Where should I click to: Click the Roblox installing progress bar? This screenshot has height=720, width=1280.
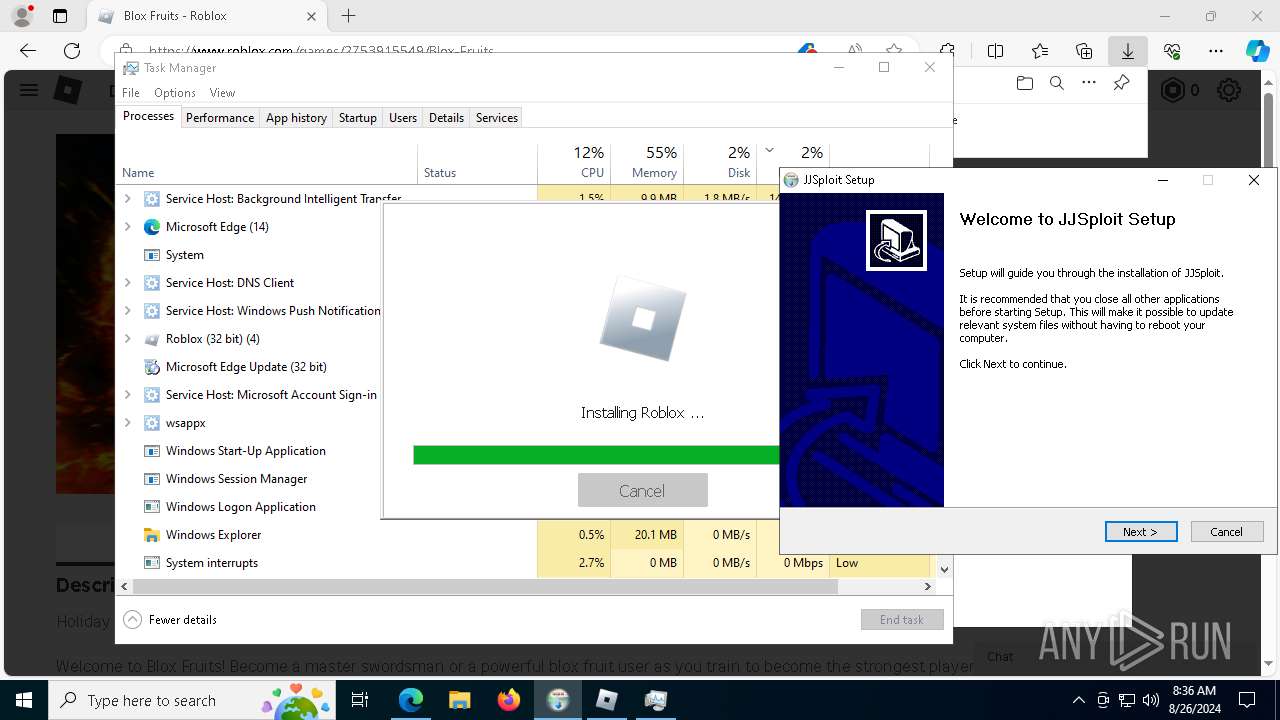point(596,455)
